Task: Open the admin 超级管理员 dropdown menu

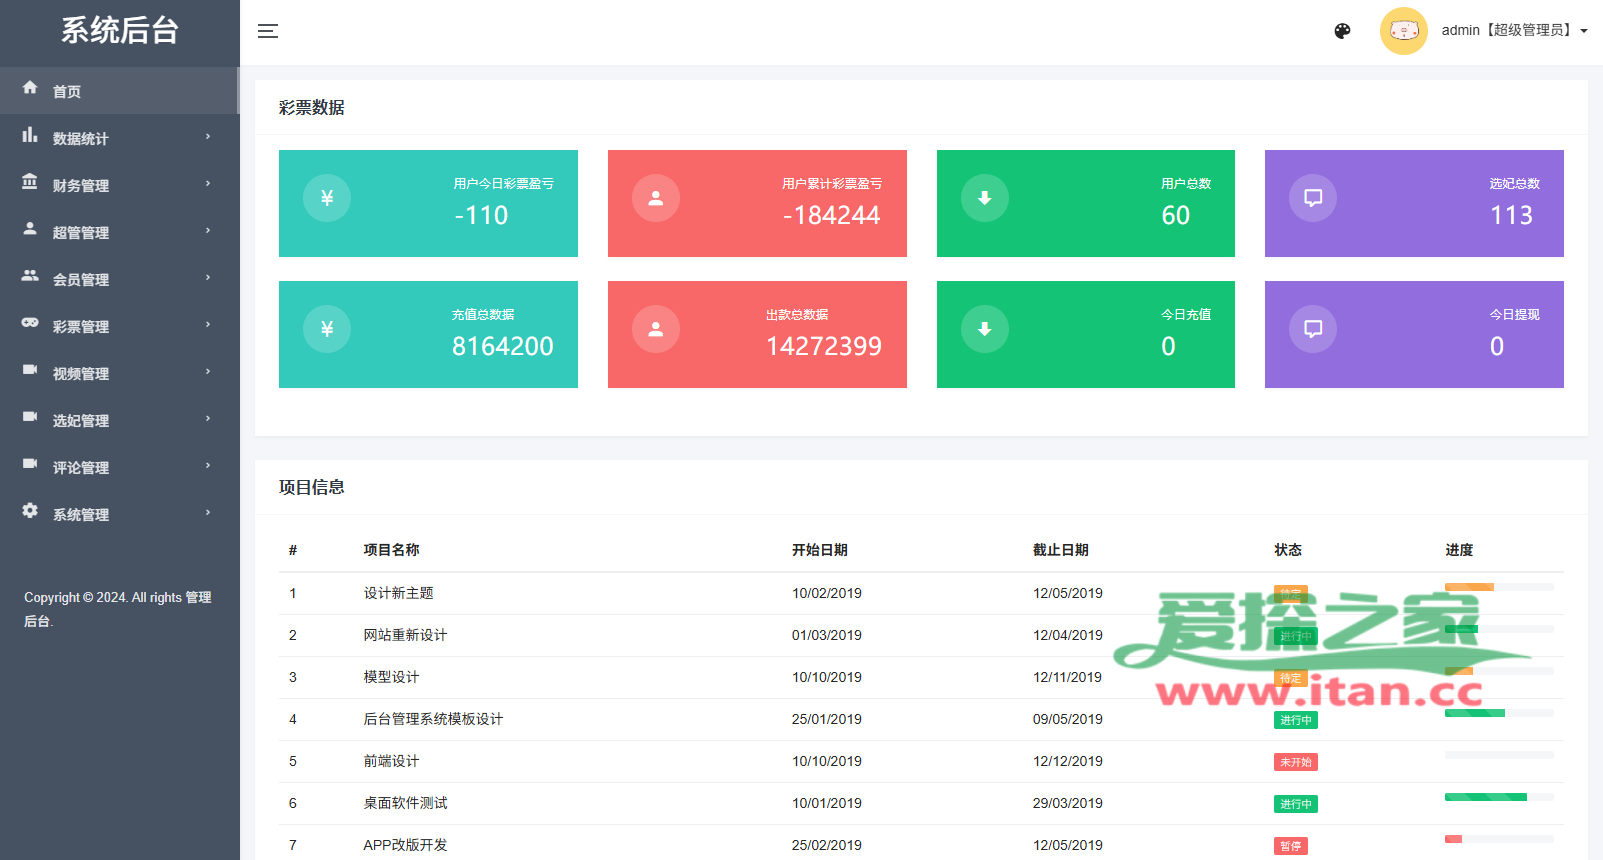Action: tap(1514, 31)
